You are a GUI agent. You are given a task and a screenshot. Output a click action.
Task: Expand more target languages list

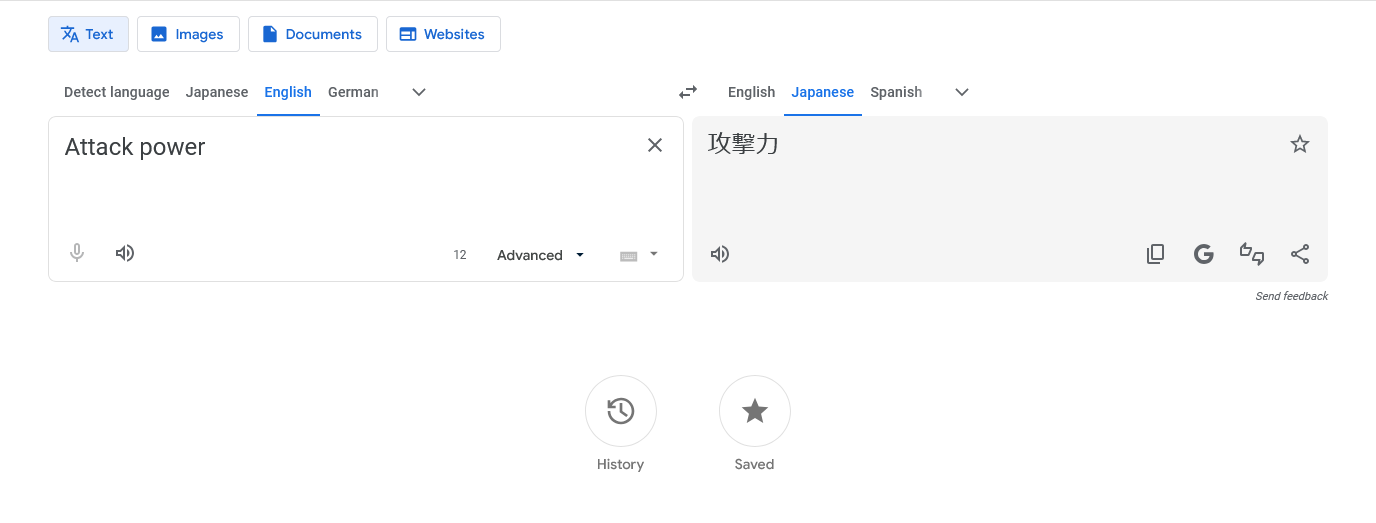[962, 92]
